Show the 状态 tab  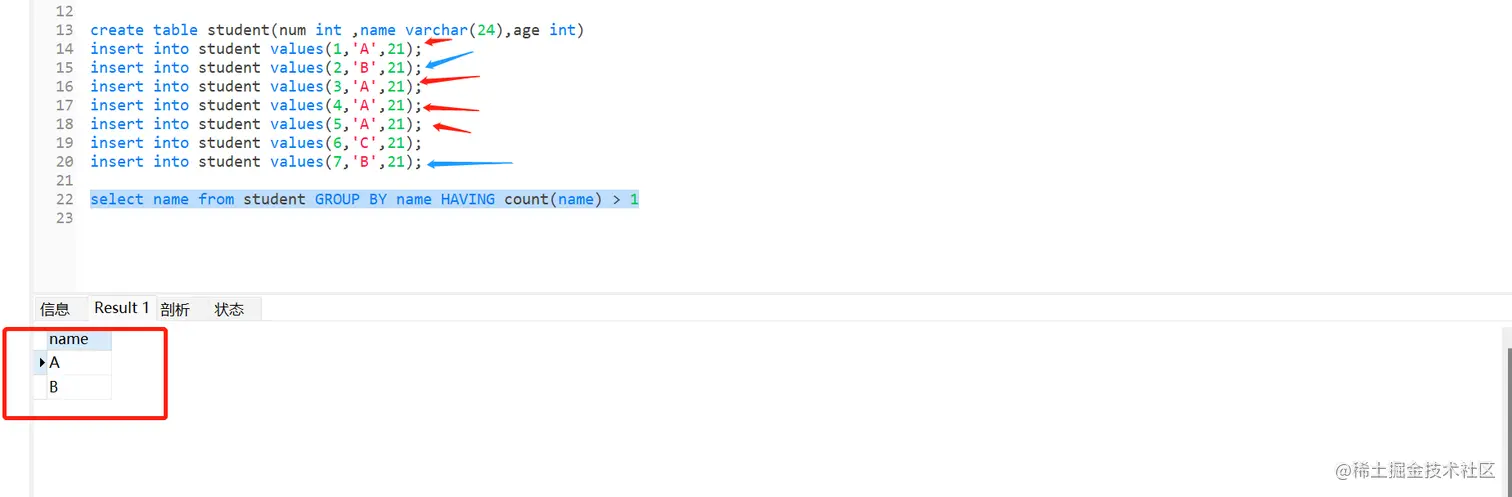[x=229, y=309]
